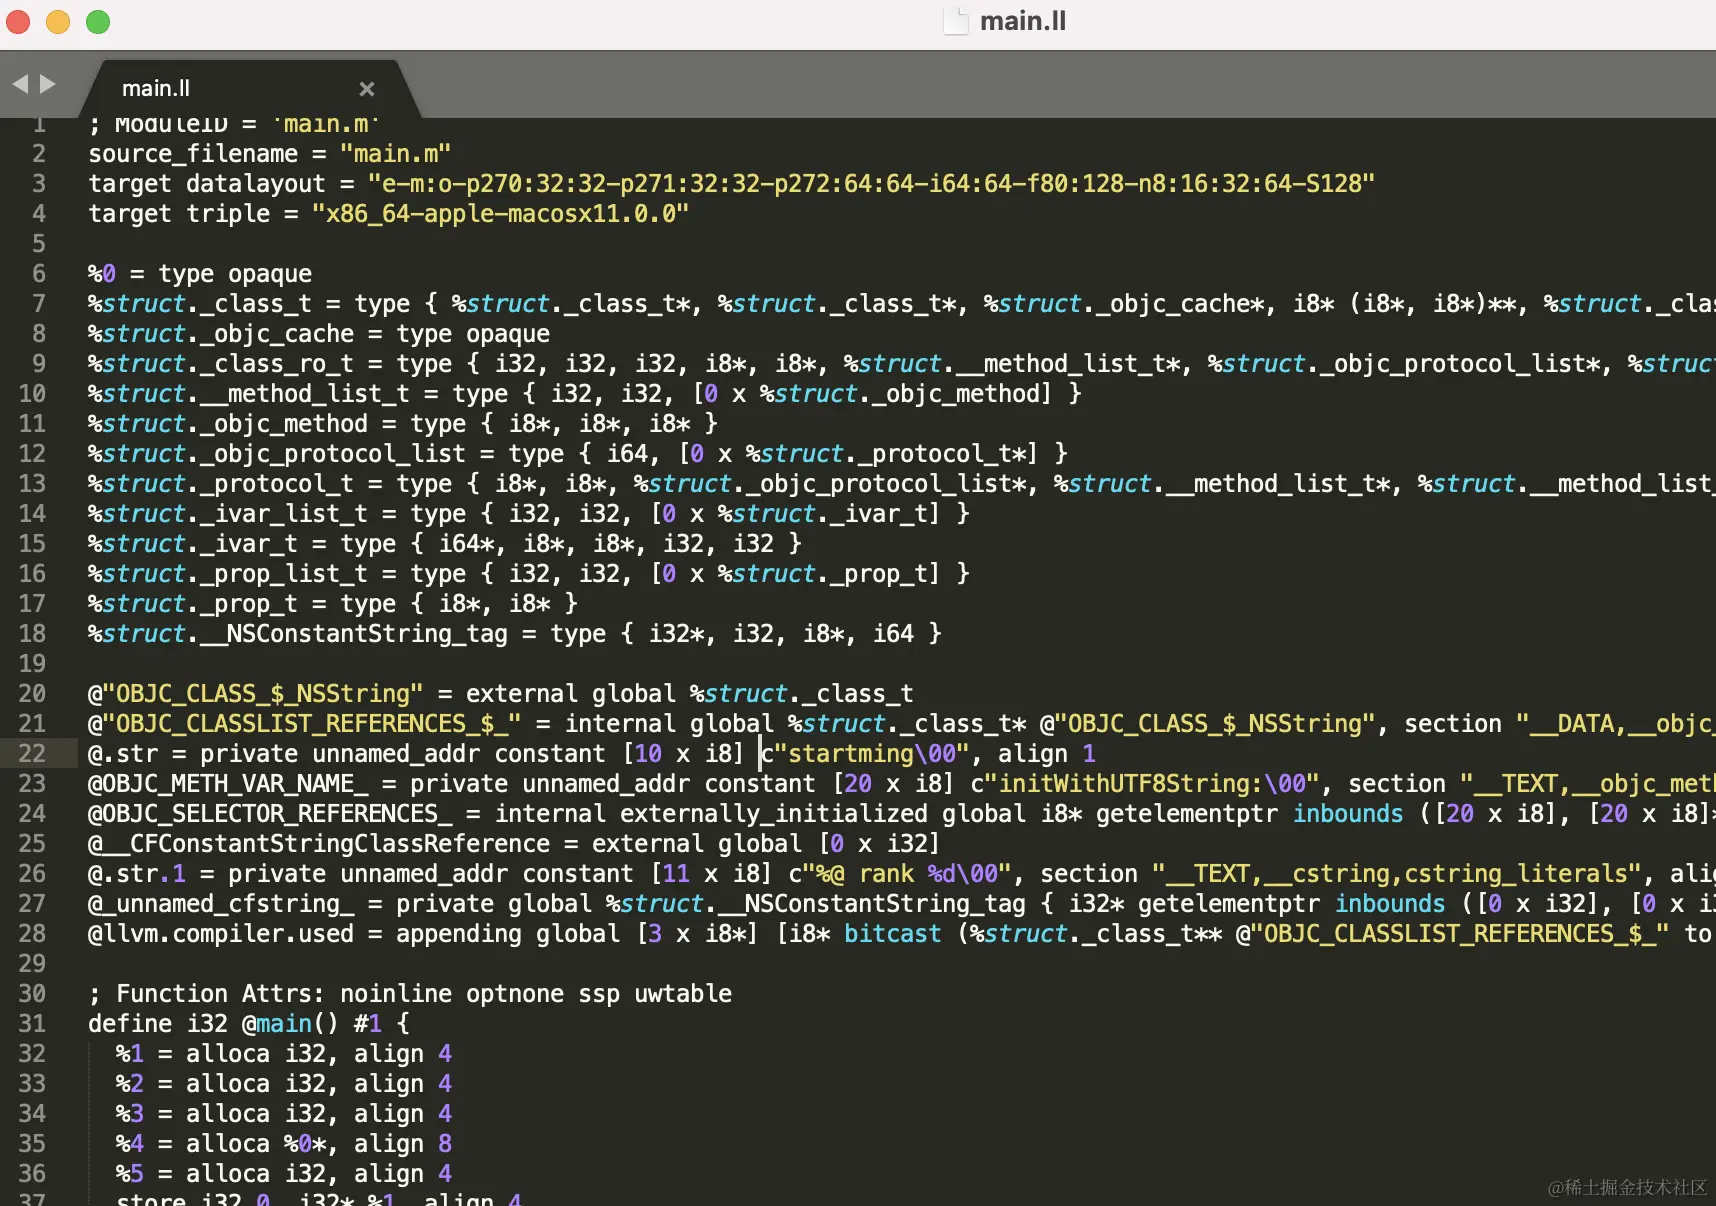Click the 'bitcast' keyword on line 28

[x=893, y=934]
